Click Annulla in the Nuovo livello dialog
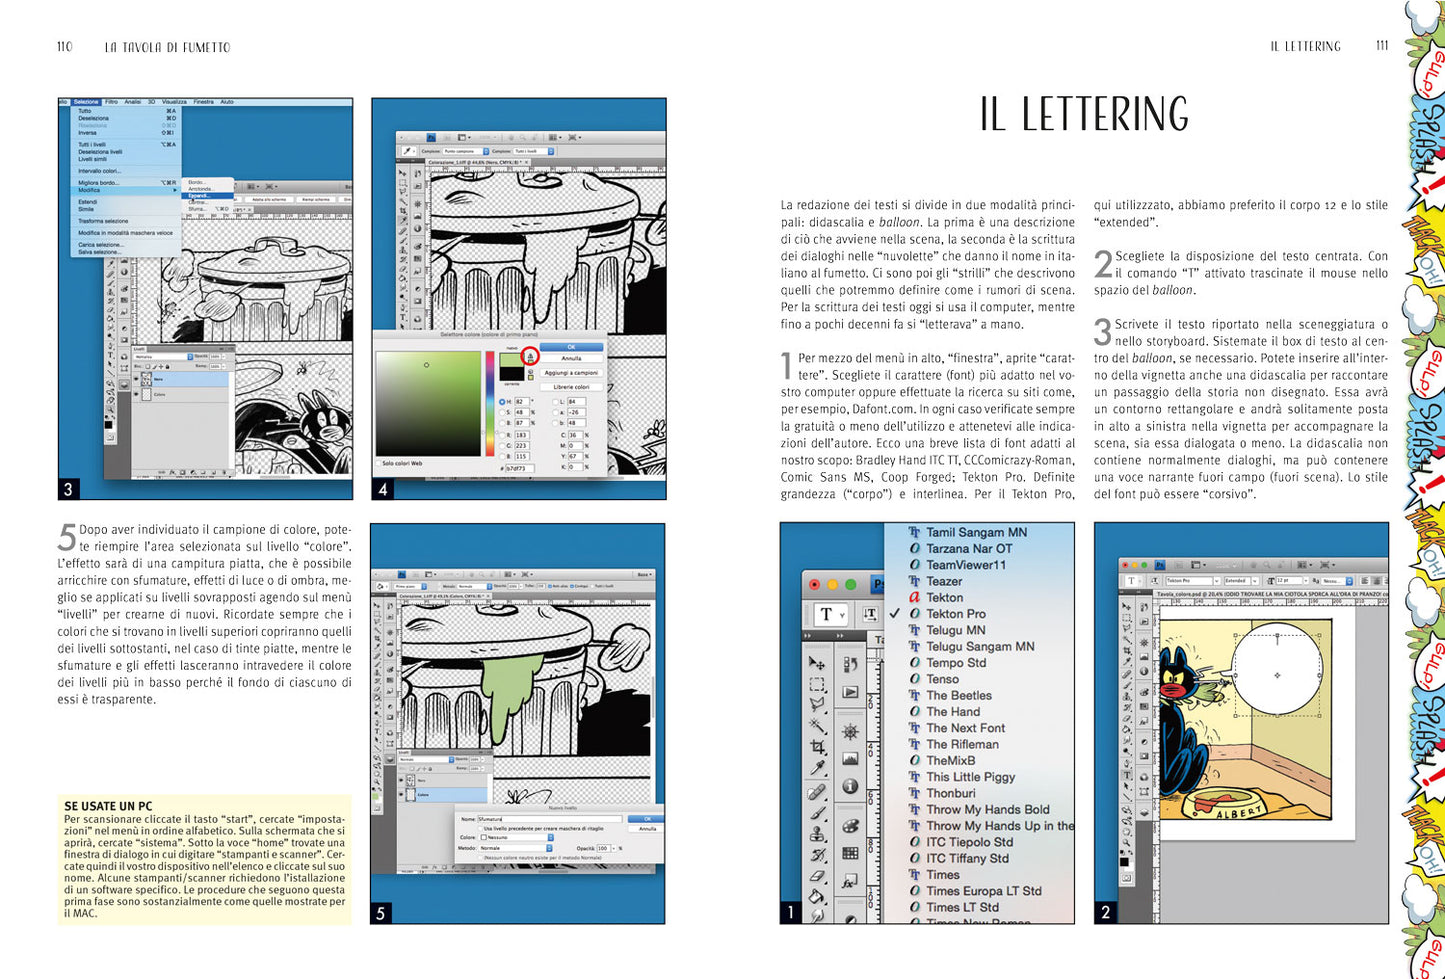Screen dimensions: 1445x979 (647, 829)
